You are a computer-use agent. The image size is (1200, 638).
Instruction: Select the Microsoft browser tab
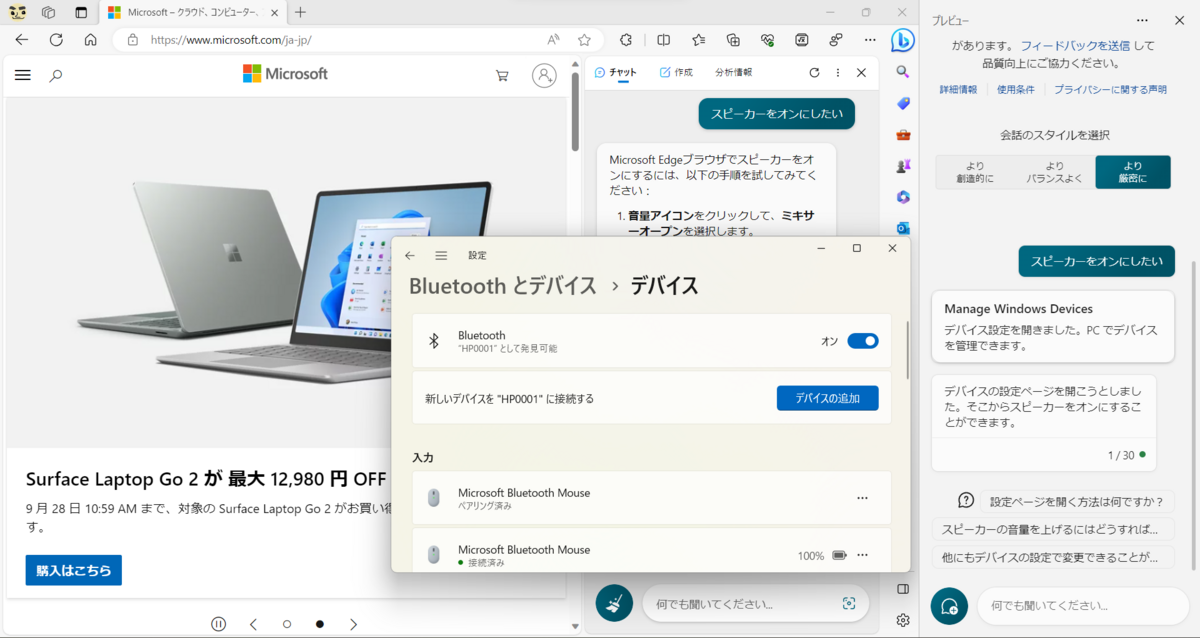click(x=191, y=12)
